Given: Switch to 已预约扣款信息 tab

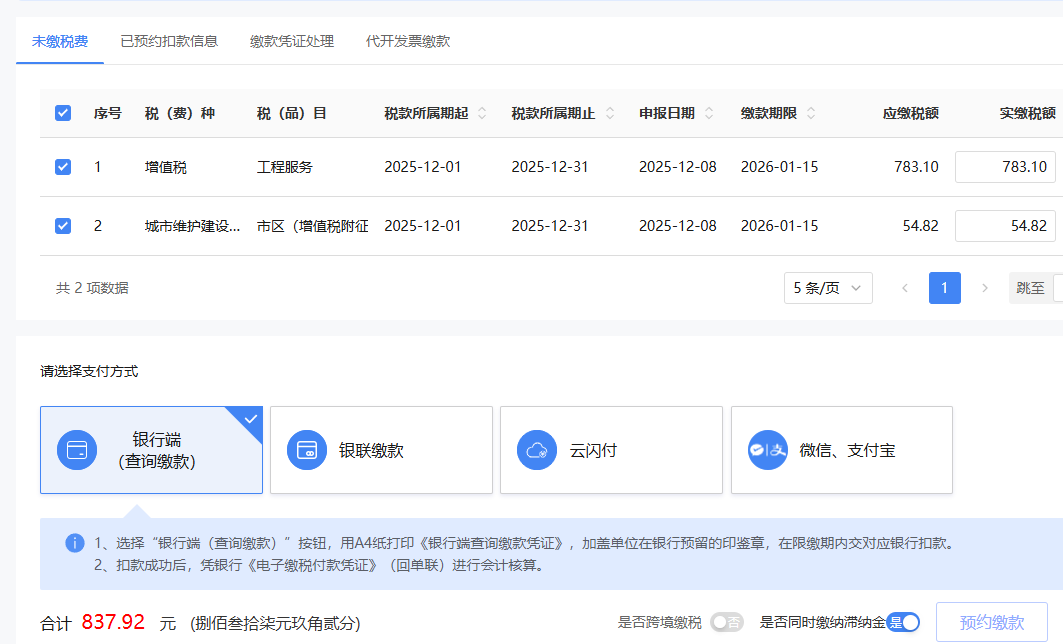Looking at the screenshot, I should 169,41.
